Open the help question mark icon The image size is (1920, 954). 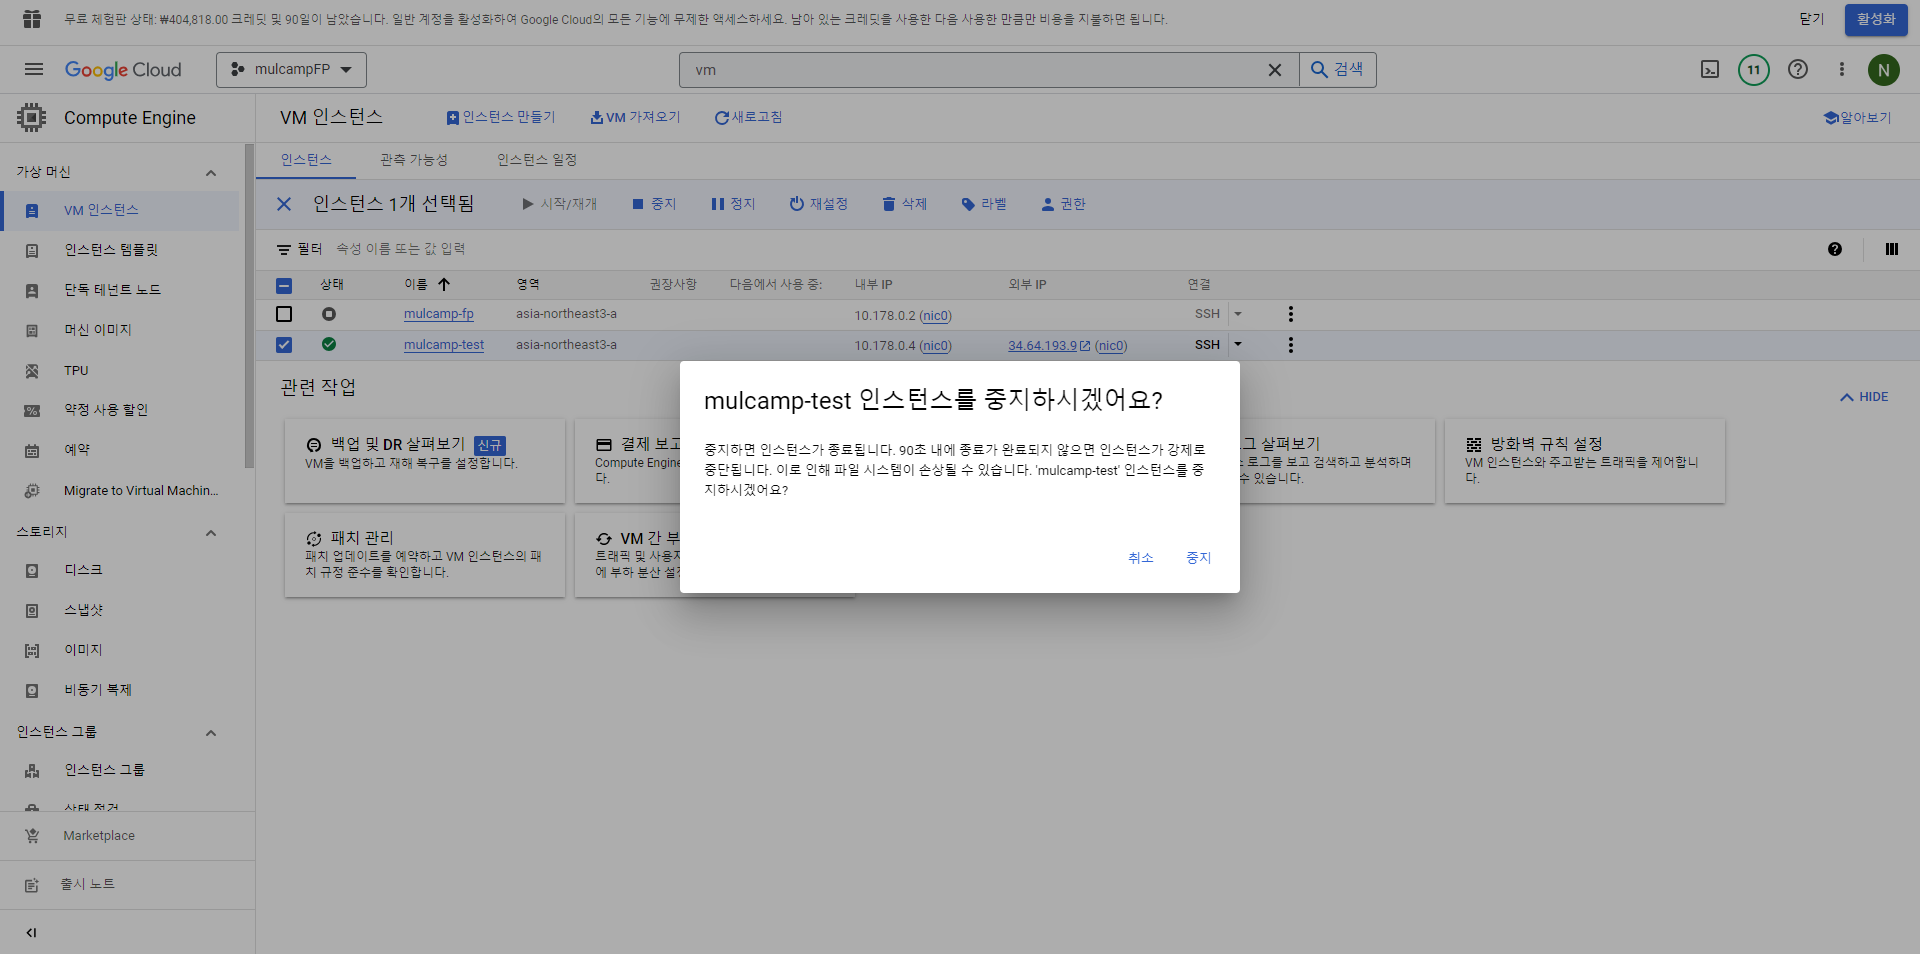tap(1798, 69)
